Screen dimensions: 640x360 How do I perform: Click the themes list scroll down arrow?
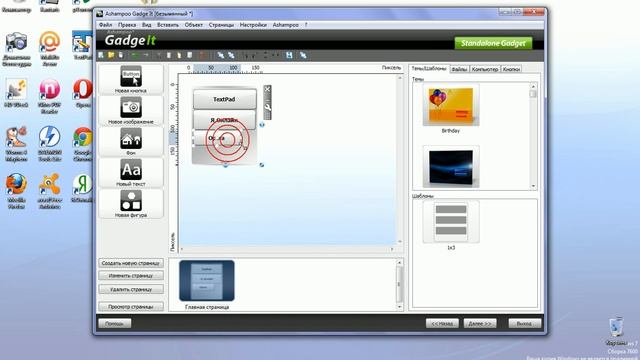click(x=533, y=186)
